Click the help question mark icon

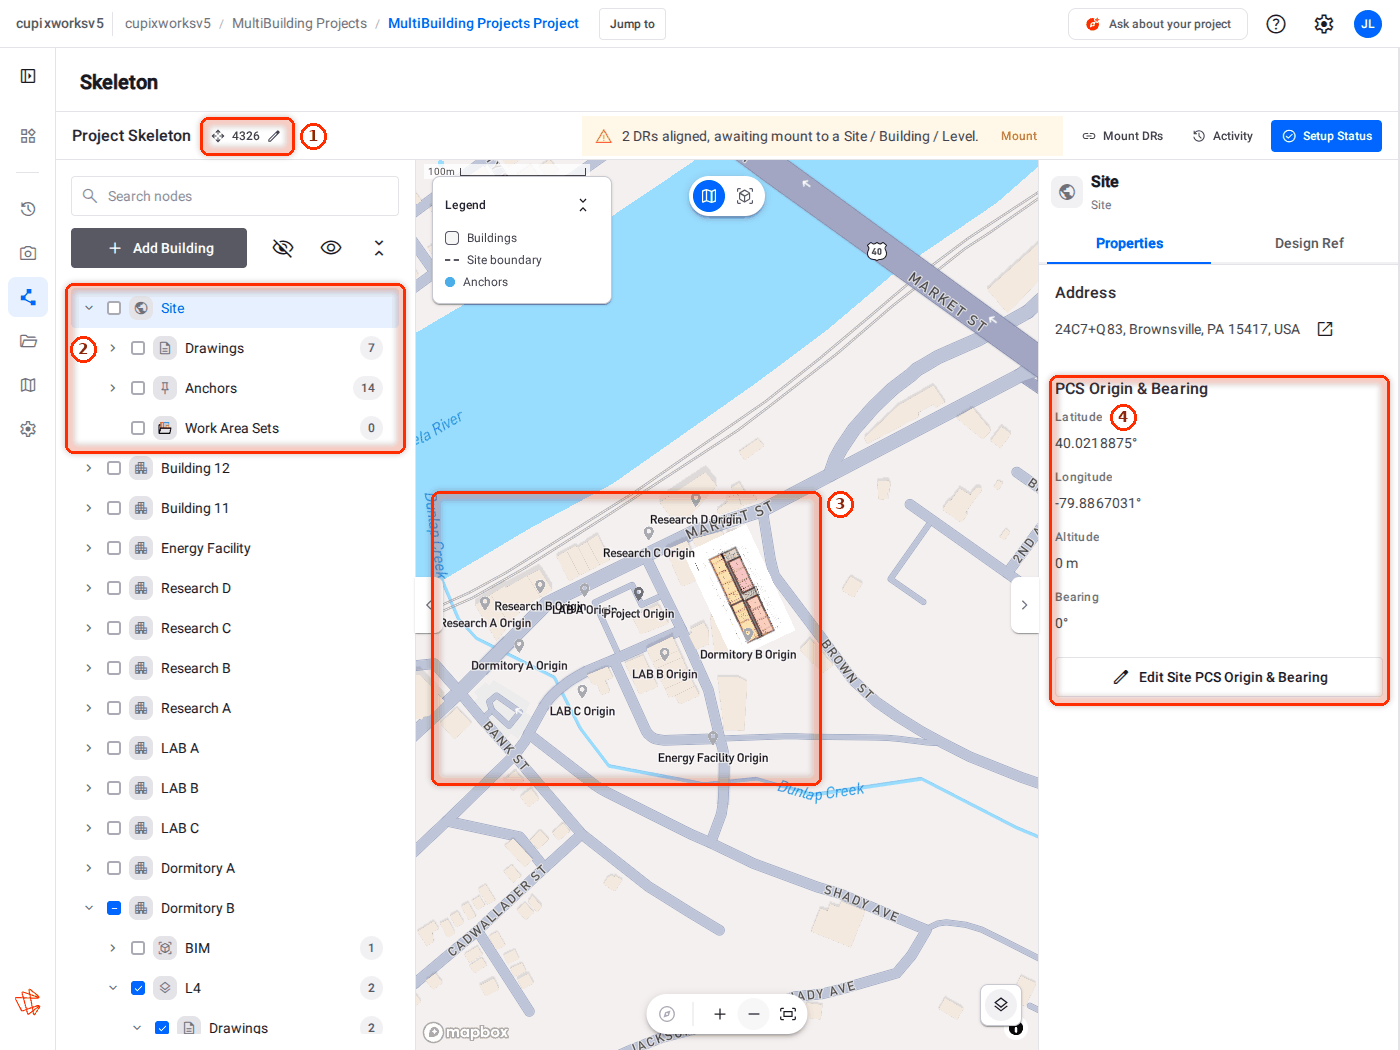pos(1276,24)
